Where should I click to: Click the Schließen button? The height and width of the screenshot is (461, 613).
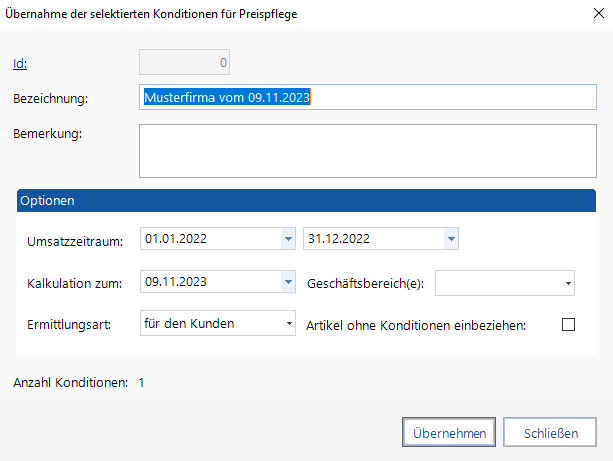(x=551, y=433)
